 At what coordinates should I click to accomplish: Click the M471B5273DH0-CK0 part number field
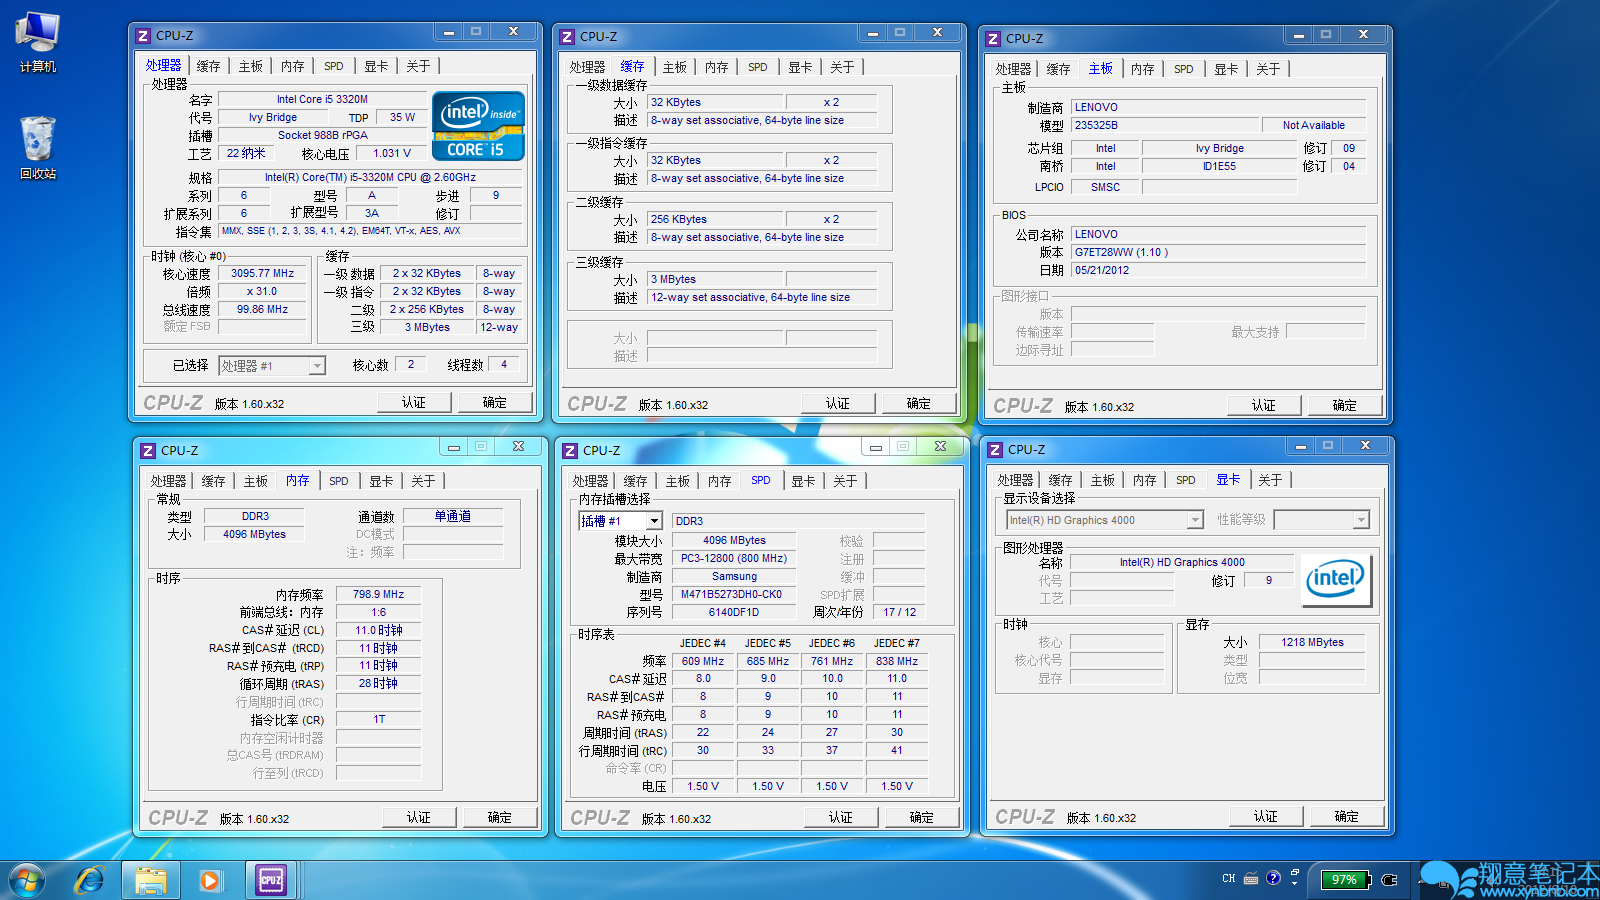point(734,595)
